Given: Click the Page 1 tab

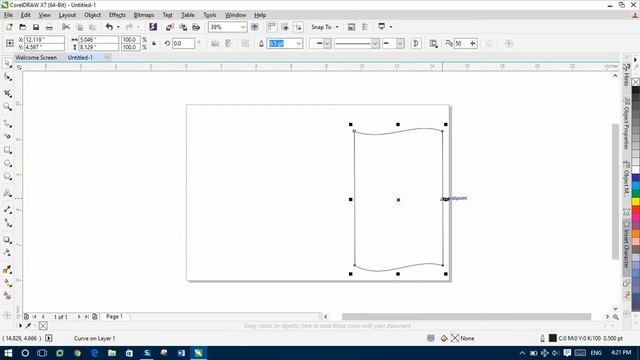Looking at the screenshot, I should pos(114,317).
